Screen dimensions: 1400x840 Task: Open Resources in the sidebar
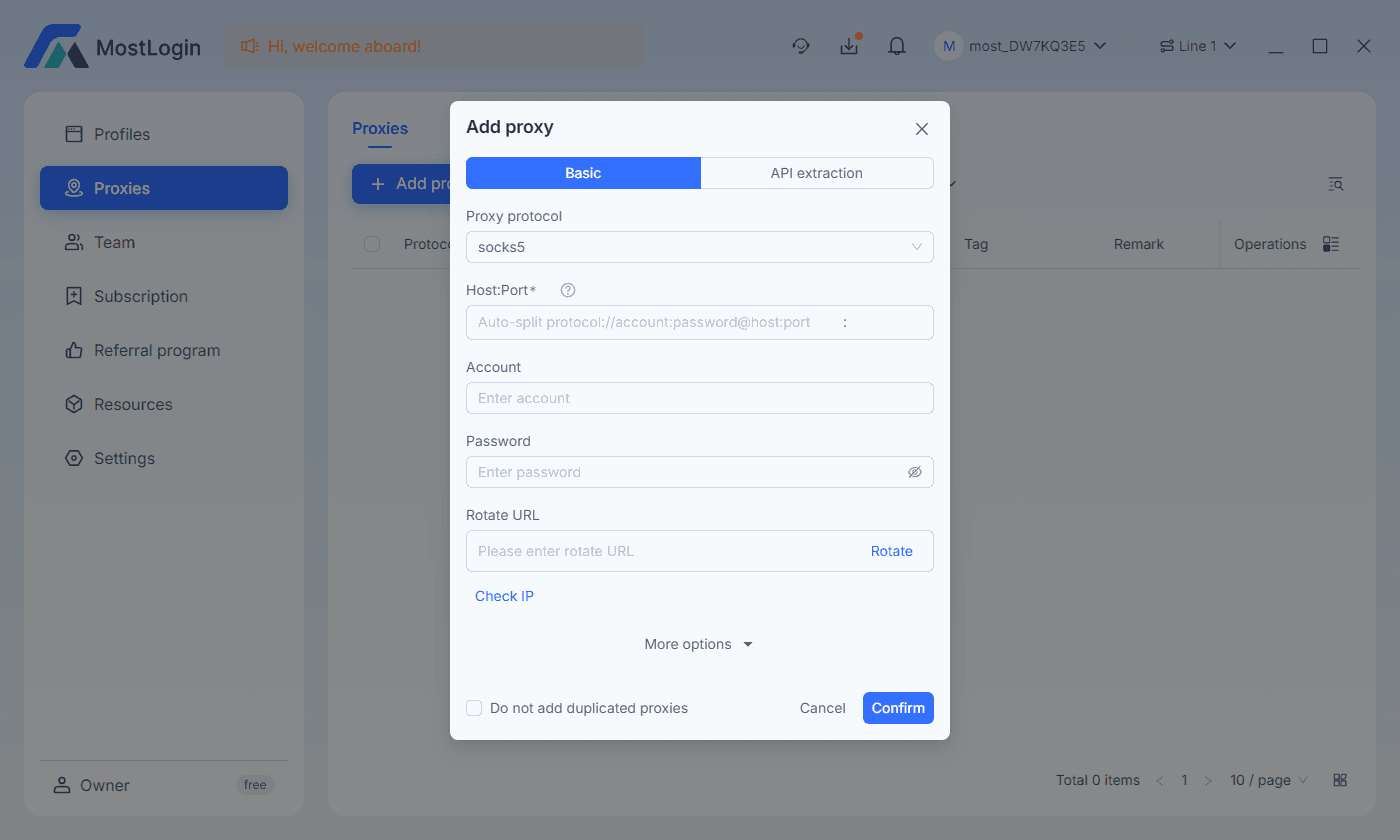click(x=164, y=404)
